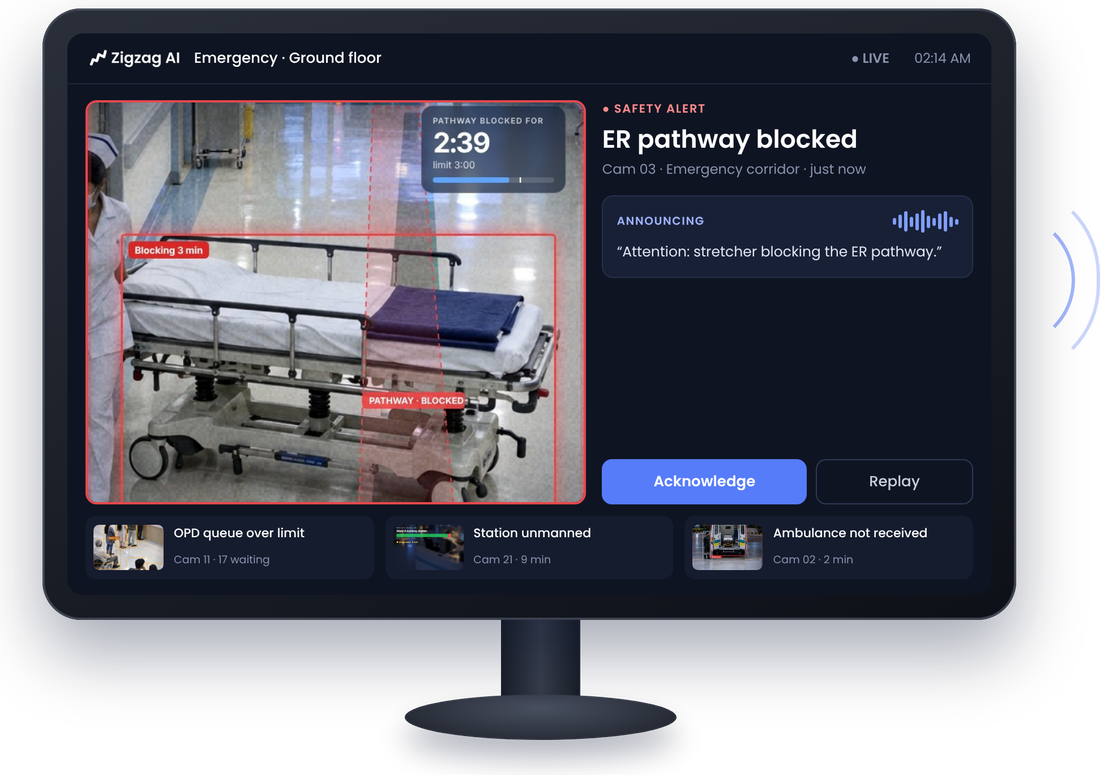Open the Ambulance not received thumbnail
Screen dimensions: 1100x775
point(727,547)
